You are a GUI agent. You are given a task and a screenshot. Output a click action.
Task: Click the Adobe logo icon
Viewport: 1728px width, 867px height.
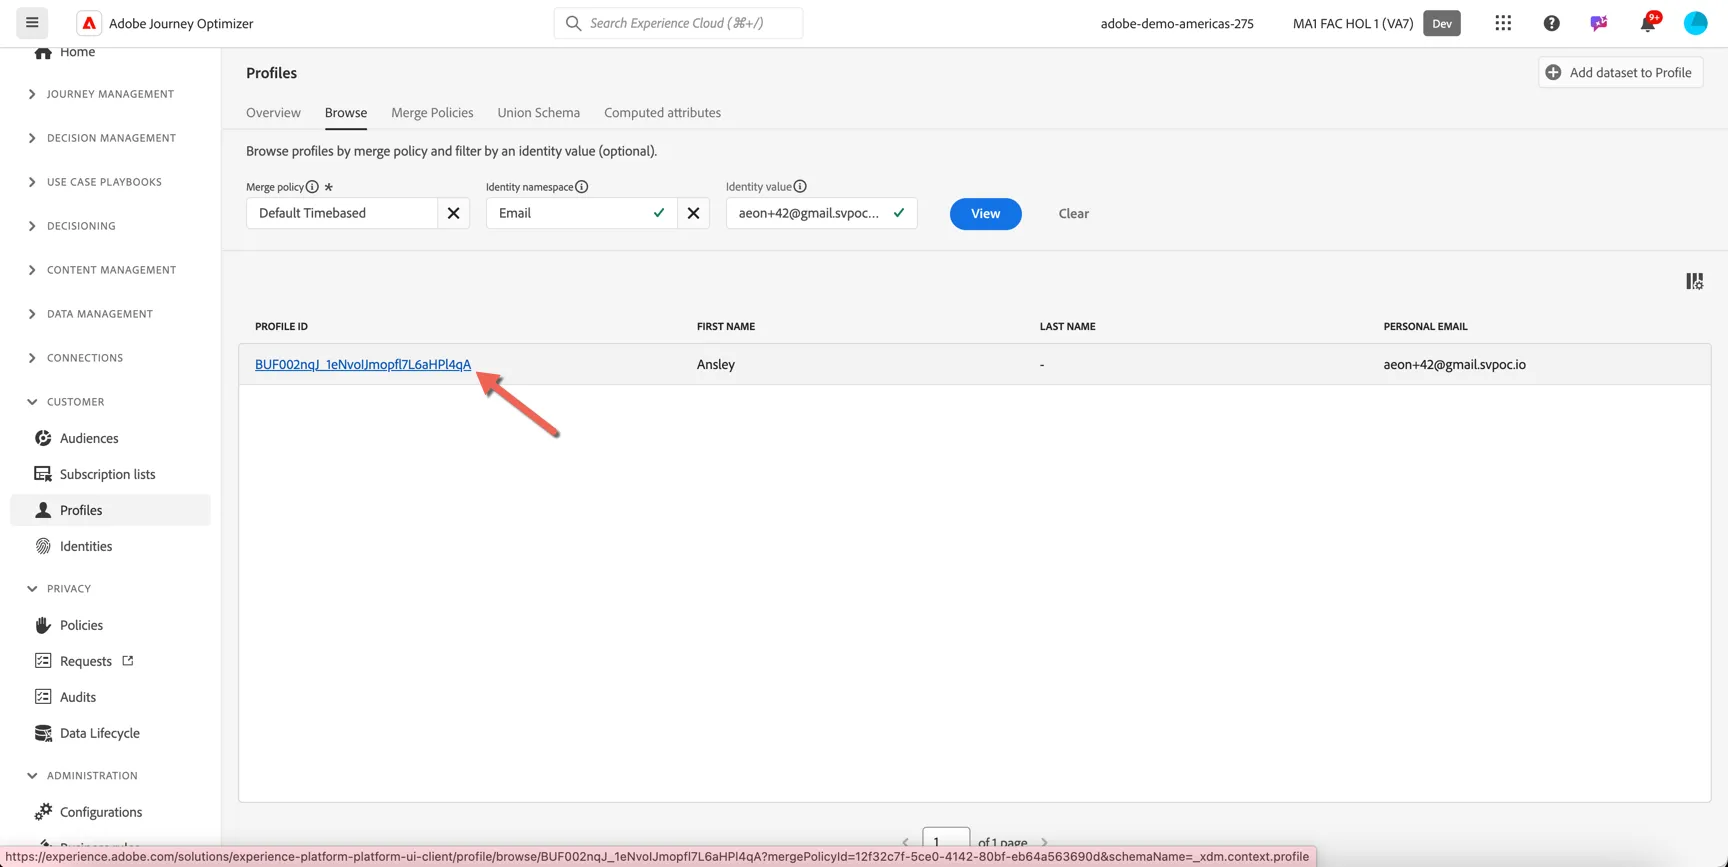pyautogui.click(x=89, y=23)
